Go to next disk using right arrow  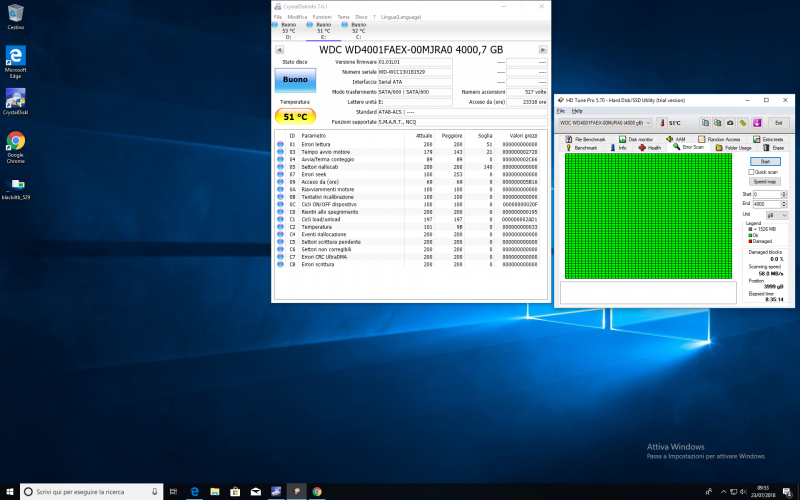(x=543, y=50)
